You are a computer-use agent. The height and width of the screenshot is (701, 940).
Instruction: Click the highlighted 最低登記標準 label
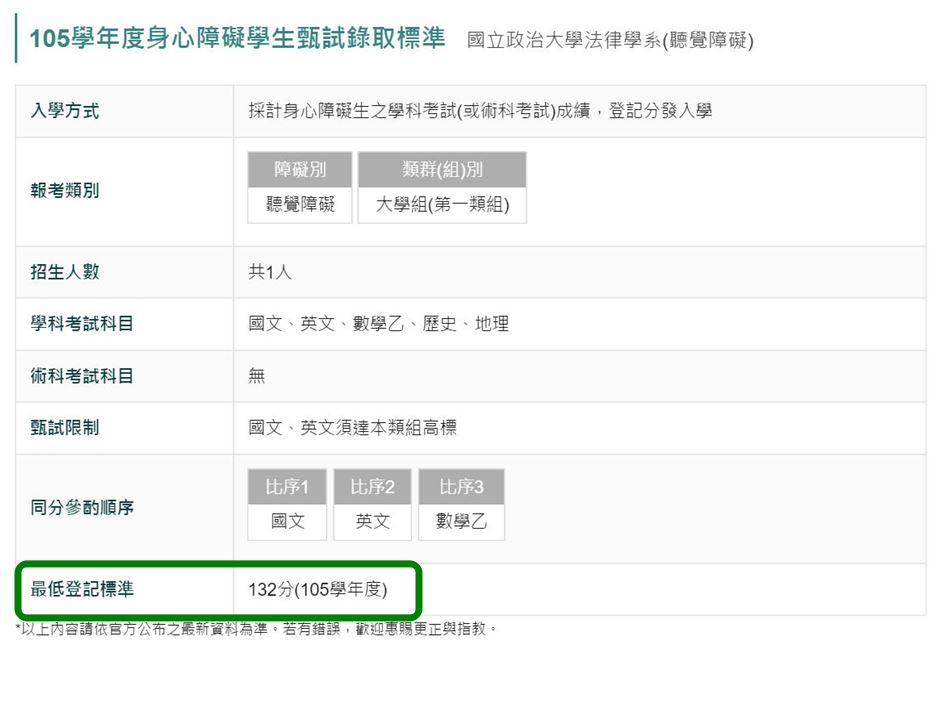pyautogui.click(x=82, y=589)
